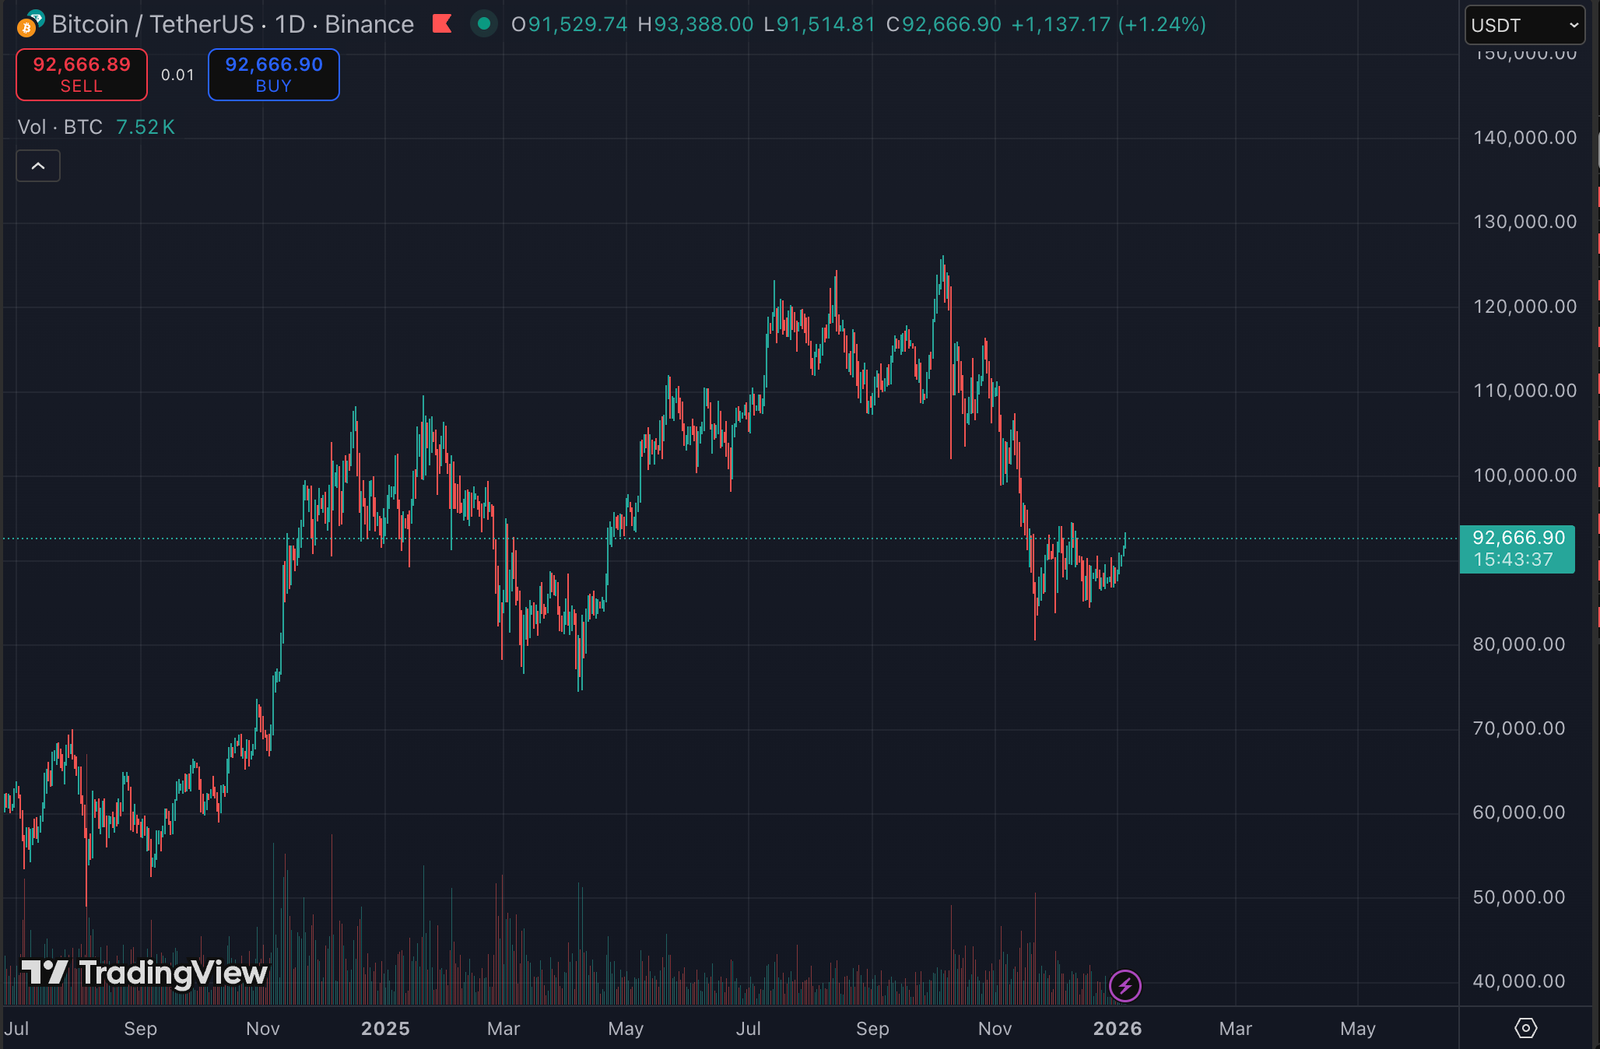Click the 7.52K volume value
The width and height of the screenshot is (1600, 1049).
pyautogui.click(x=145, y=127)
